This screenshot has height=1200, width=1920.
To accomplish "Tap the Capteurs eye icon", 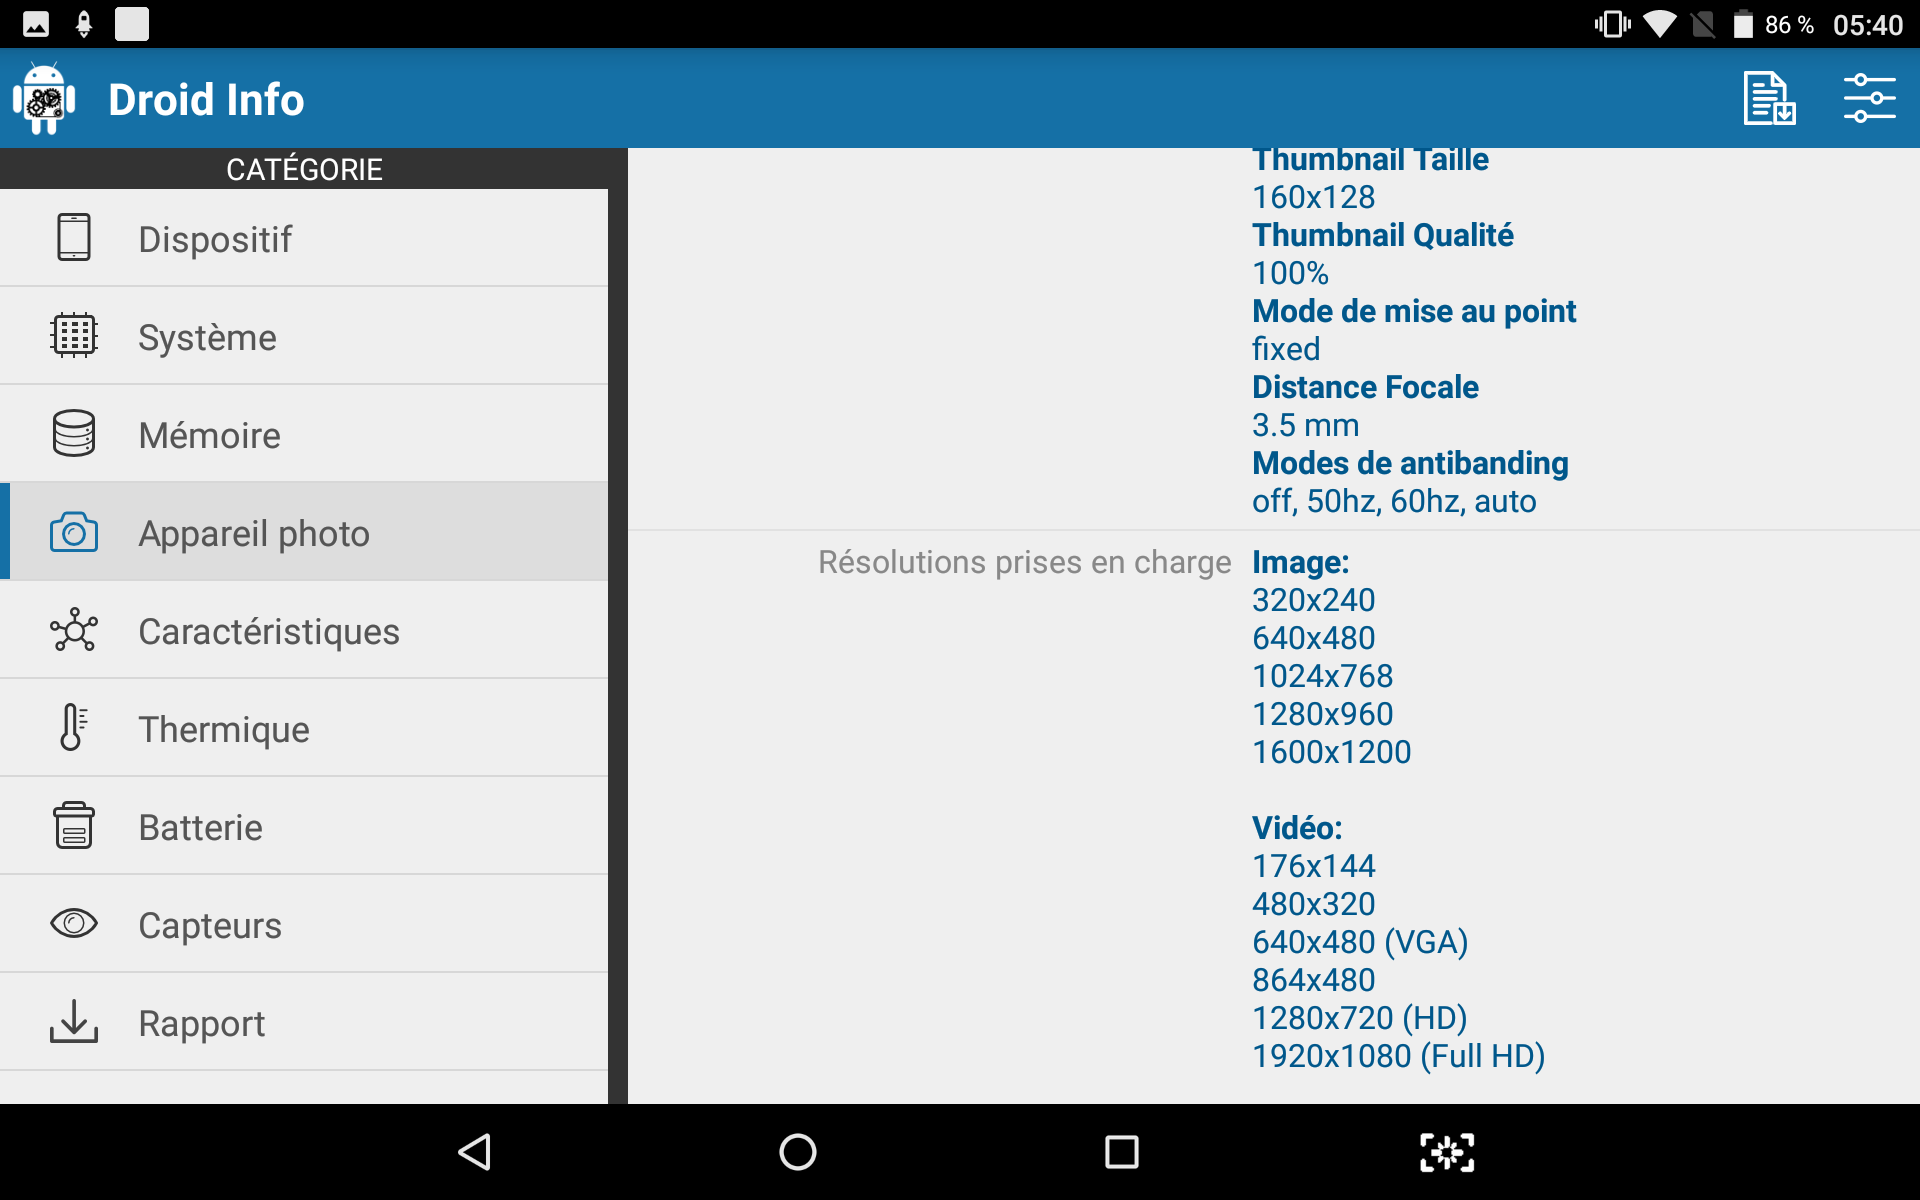I will click(x=74, y=924).
